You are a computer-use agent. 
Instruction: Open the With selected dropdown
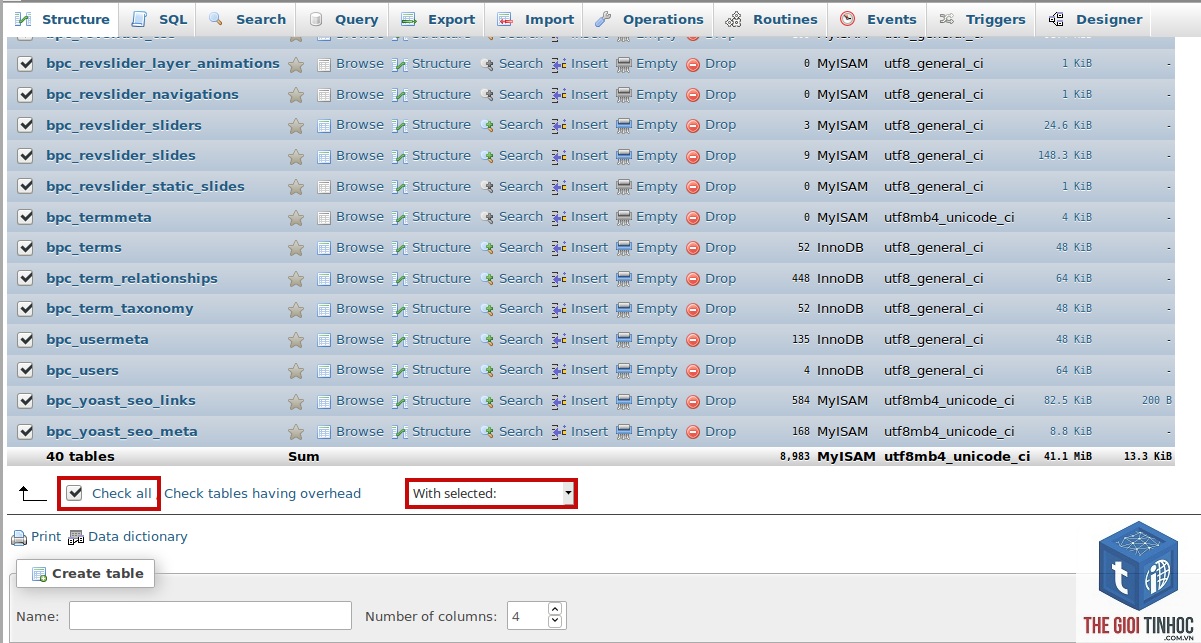(x=491, y=493)
